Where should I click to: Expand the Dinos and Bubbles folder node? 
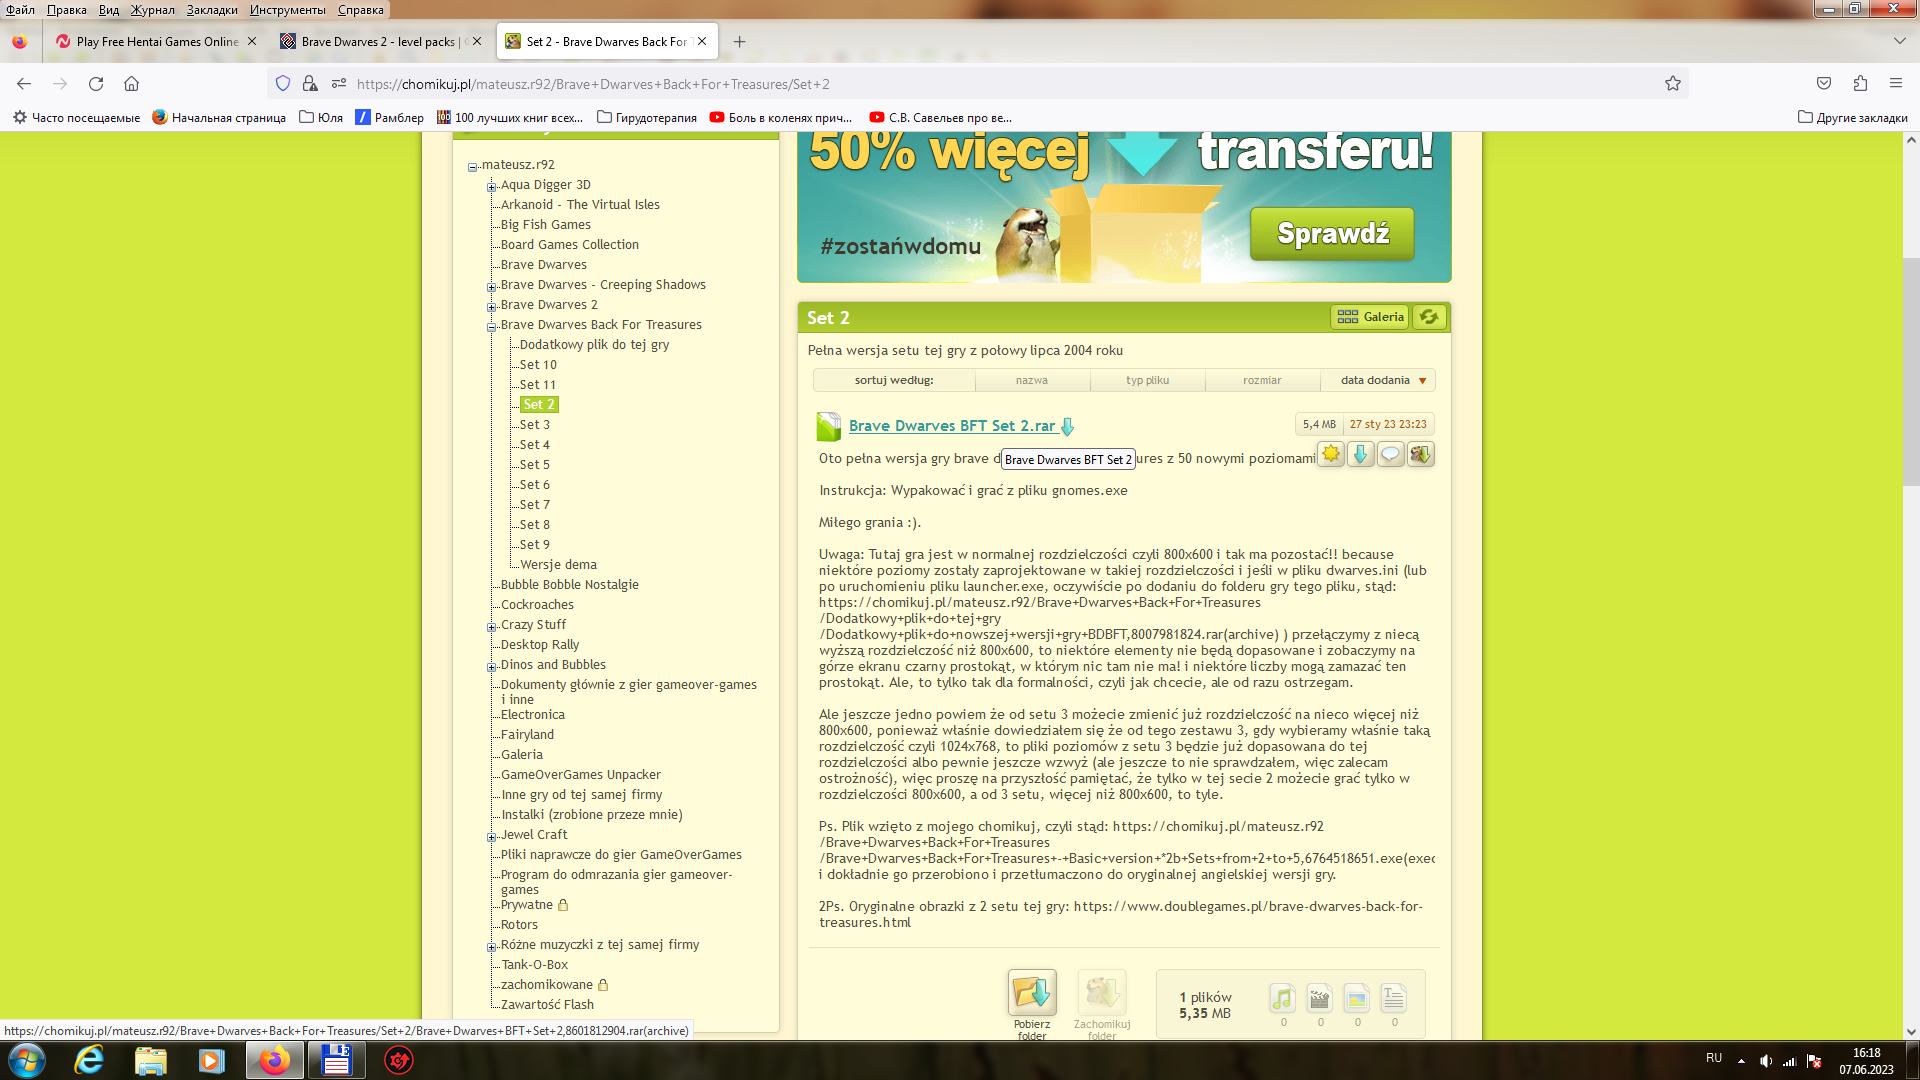[x=491, y=667]
